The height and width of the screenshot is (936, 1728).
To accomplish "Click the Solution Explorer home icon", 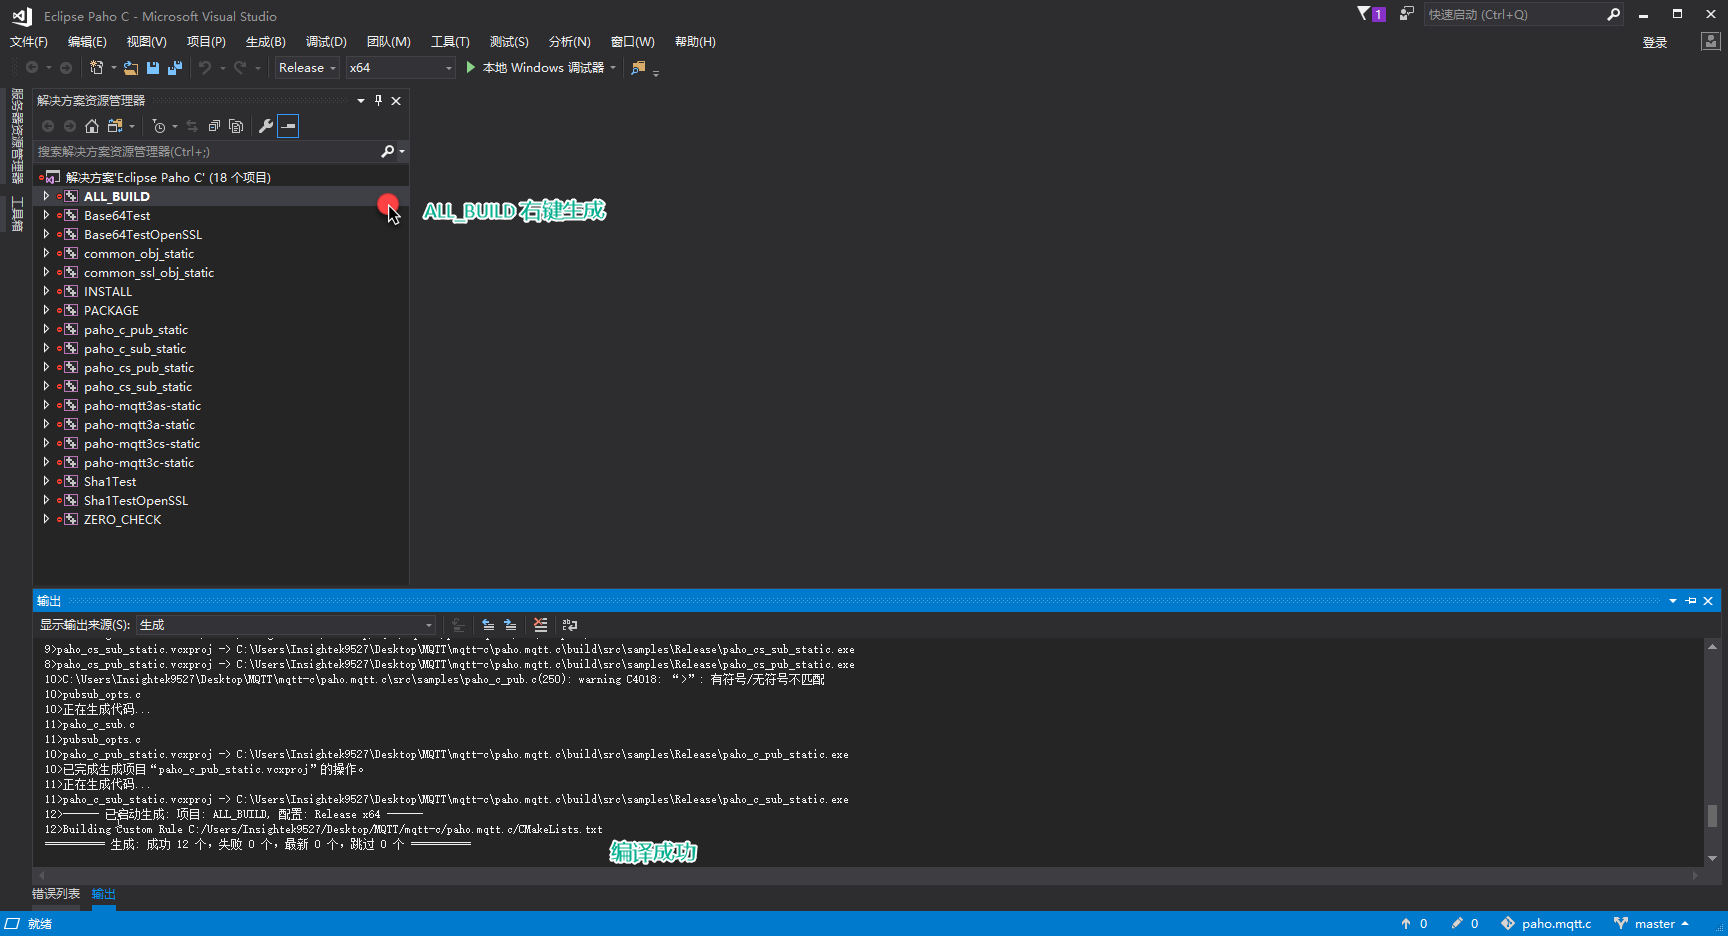I will 92,126.
